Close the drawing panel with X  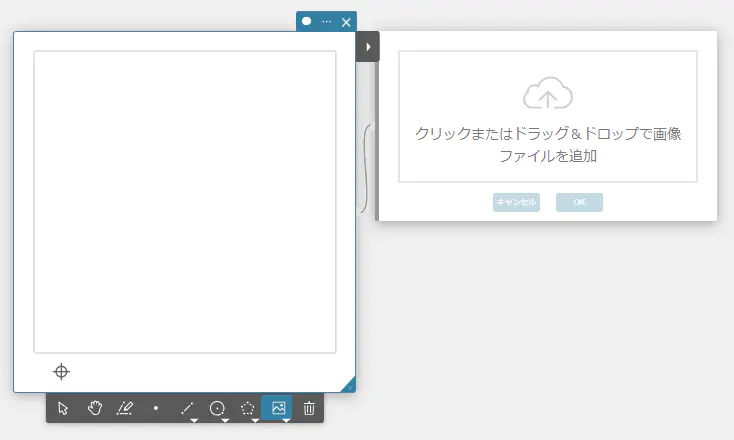346,22
